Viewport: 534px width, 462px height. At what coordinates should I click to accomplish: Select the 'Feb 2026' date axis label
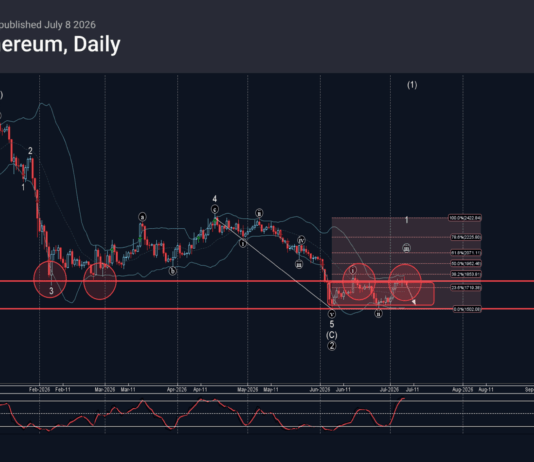40,389
